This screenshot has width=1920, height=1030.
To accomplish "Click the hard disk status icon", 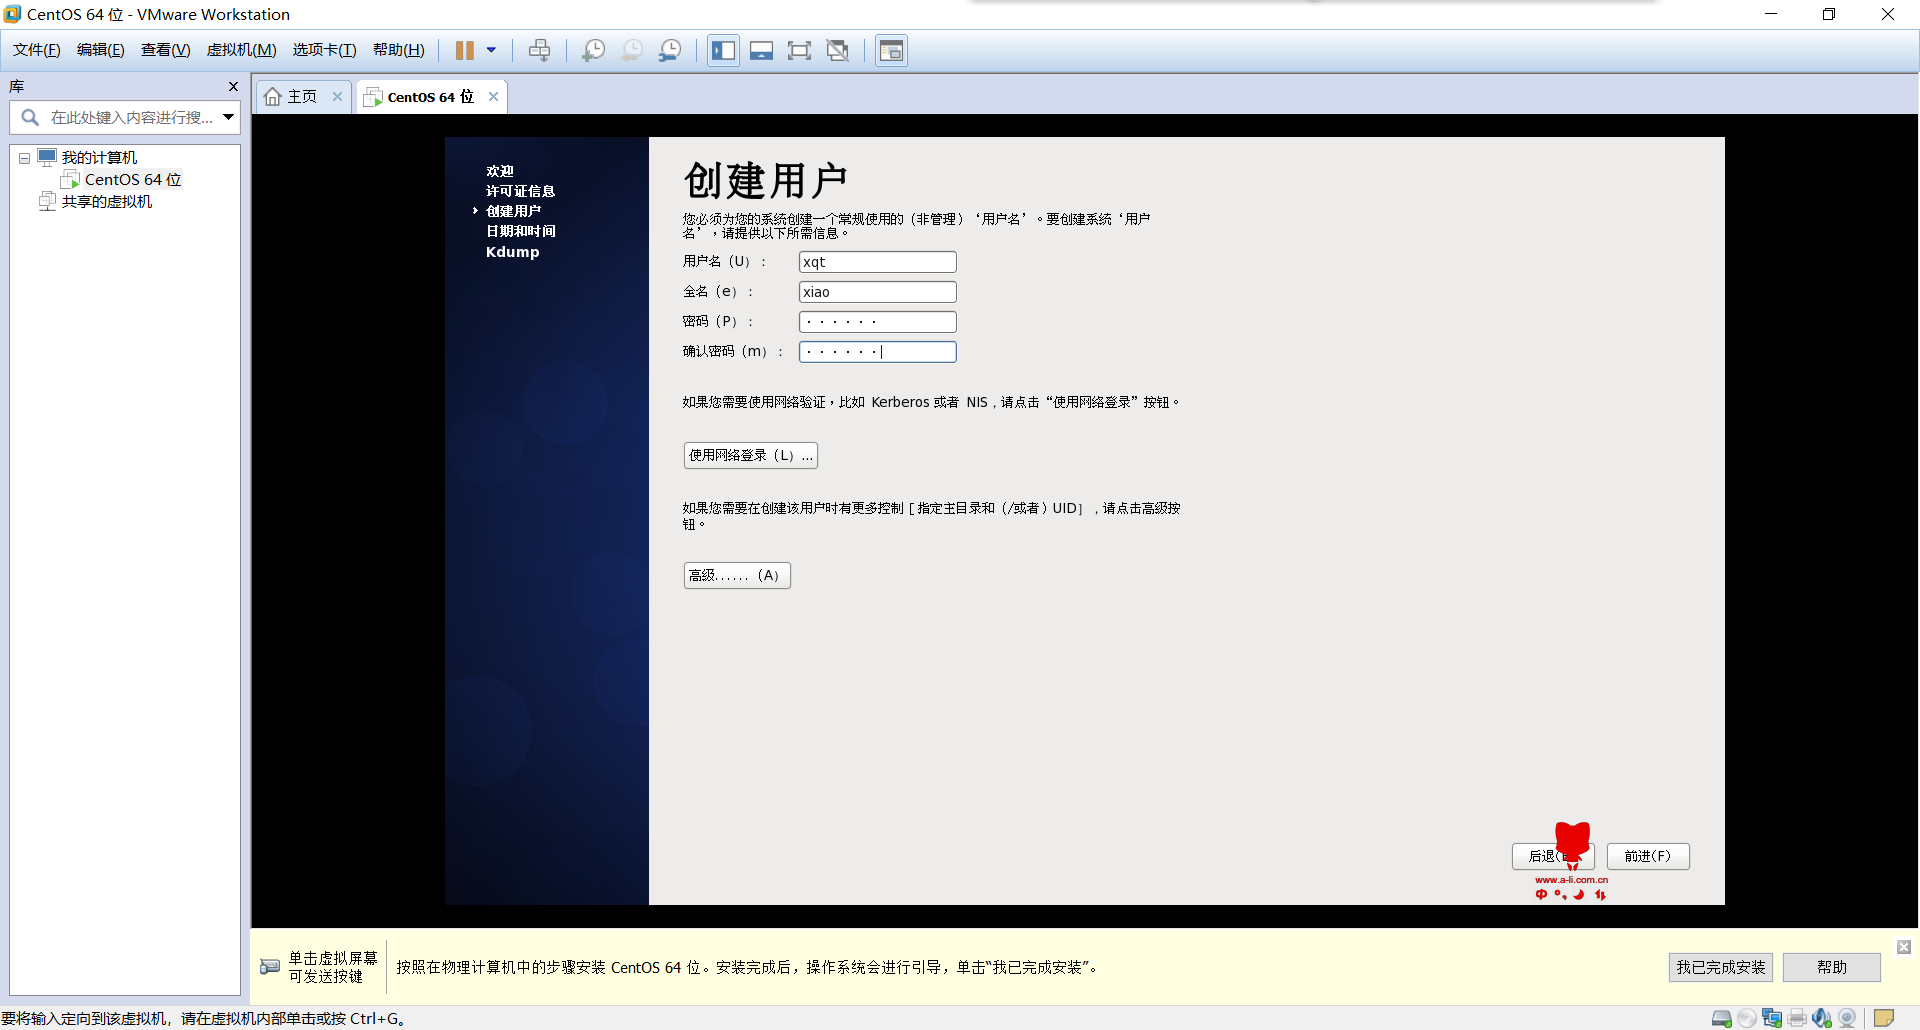I will (x=1722, y=1018).
